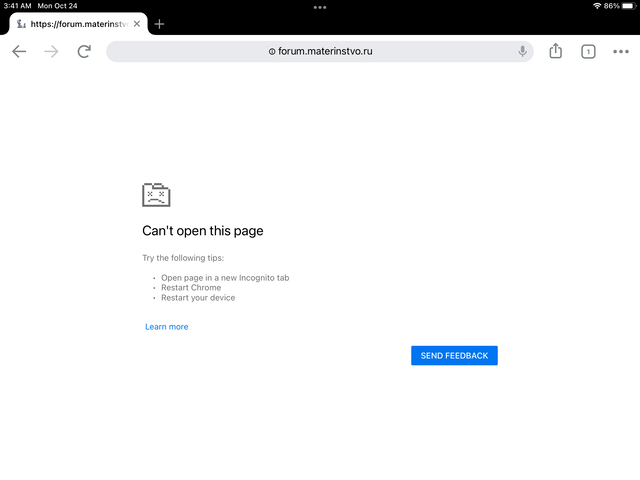The image size is (640, 480).
Task: Open the tab switcher showing 1 tab
Action: click(588, 51)
